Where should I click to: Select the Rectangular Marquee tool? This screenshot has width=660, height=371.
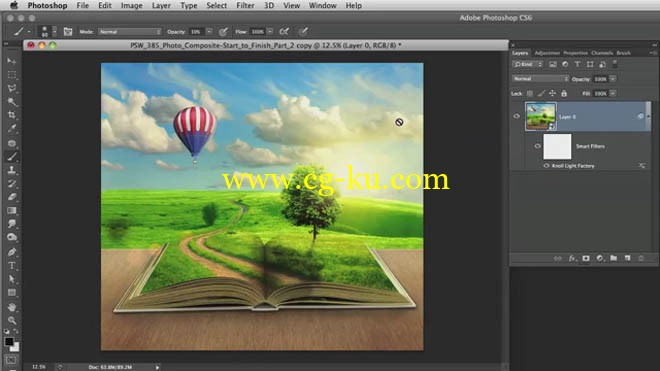pyautogui.click(x=12, y=75)
